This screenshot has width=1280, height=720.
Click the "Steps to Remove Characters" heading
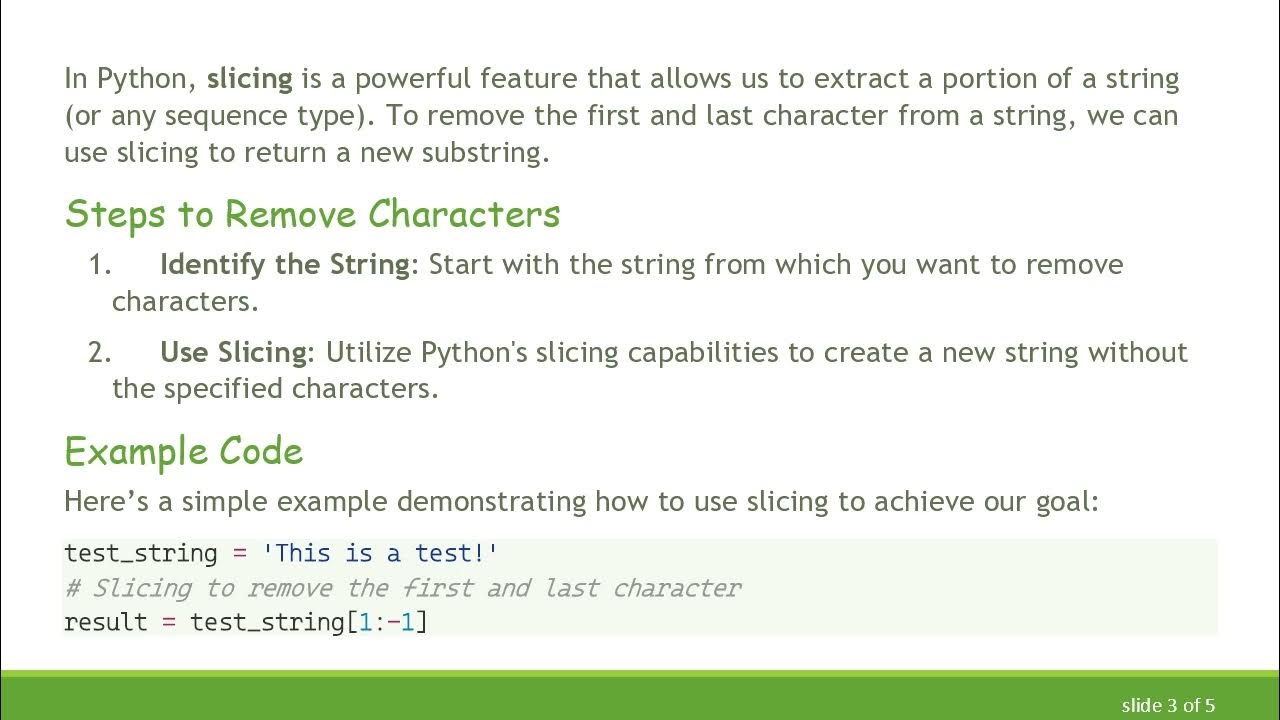[312, 214]
